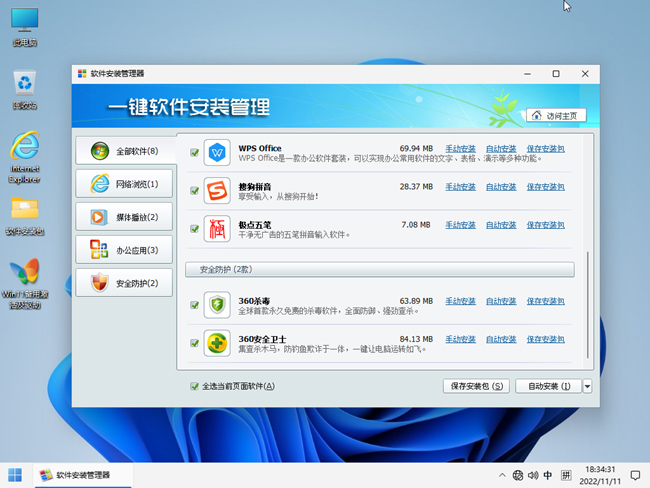Click 自动安装 link for 360杀毒

tap(501, 301)
